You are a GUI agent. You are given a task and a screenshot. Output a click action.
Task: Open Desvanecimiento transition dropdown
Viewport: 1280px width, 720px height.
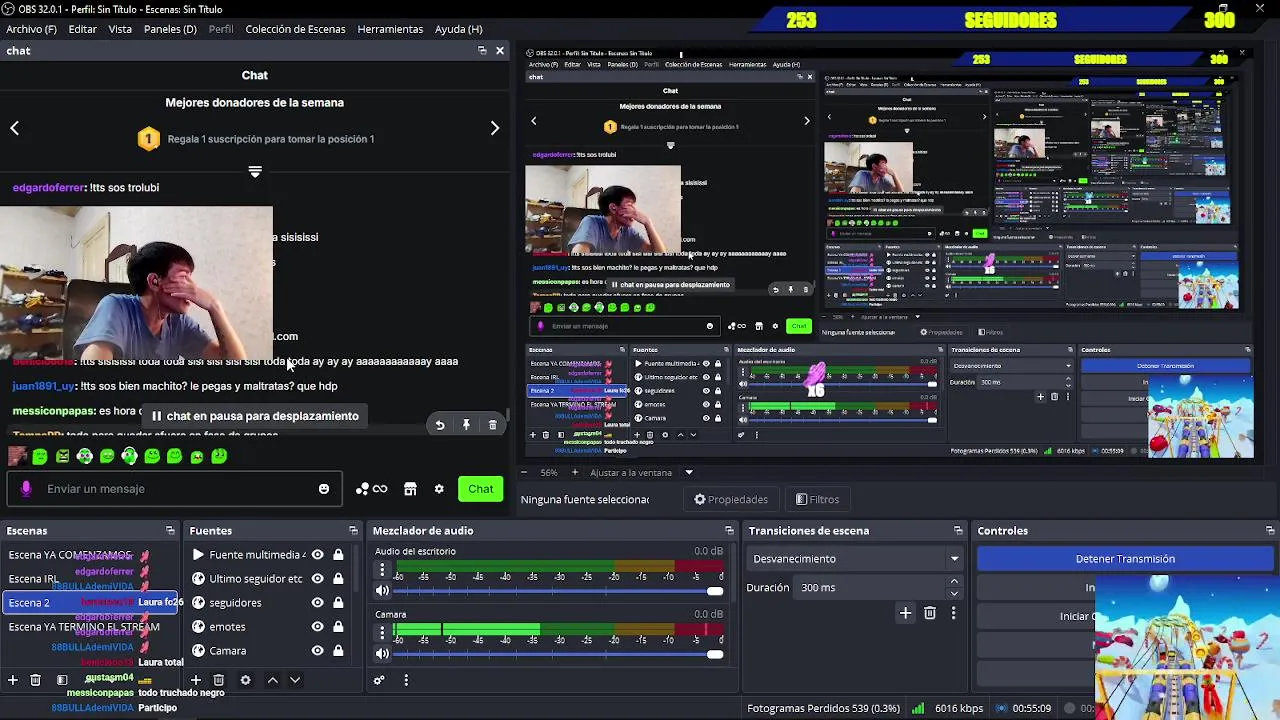pos(856,559)
